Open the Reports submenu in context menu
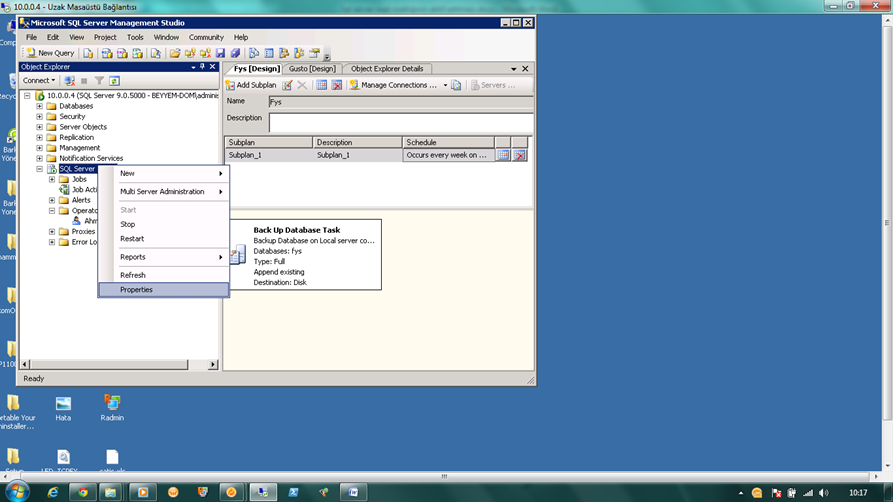 click(164, 257)
